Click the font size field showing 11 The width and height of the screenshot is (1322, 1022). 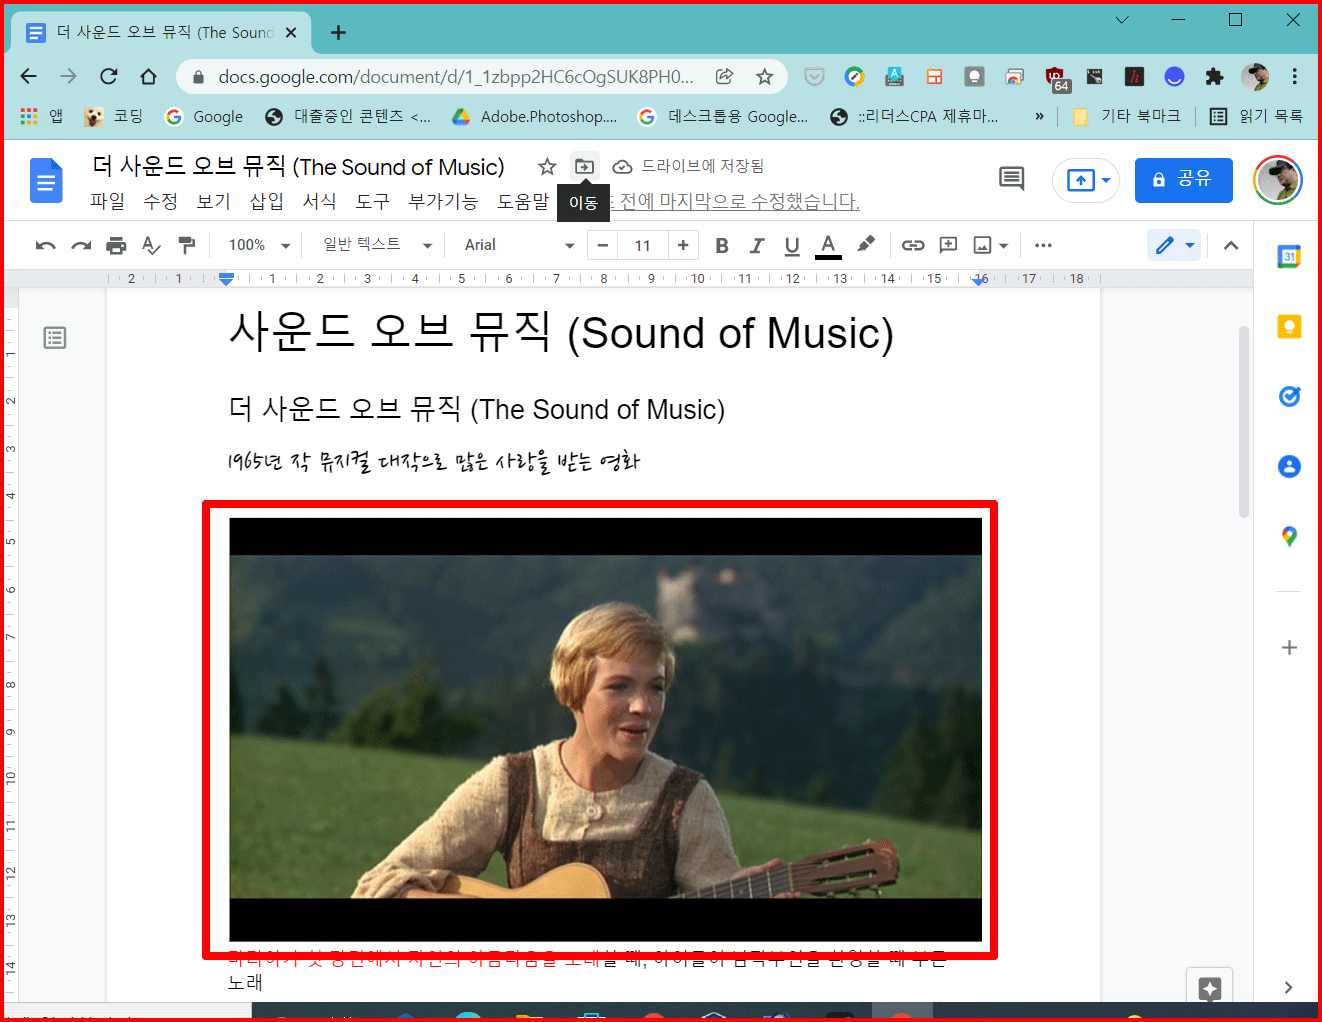point(642,245)
